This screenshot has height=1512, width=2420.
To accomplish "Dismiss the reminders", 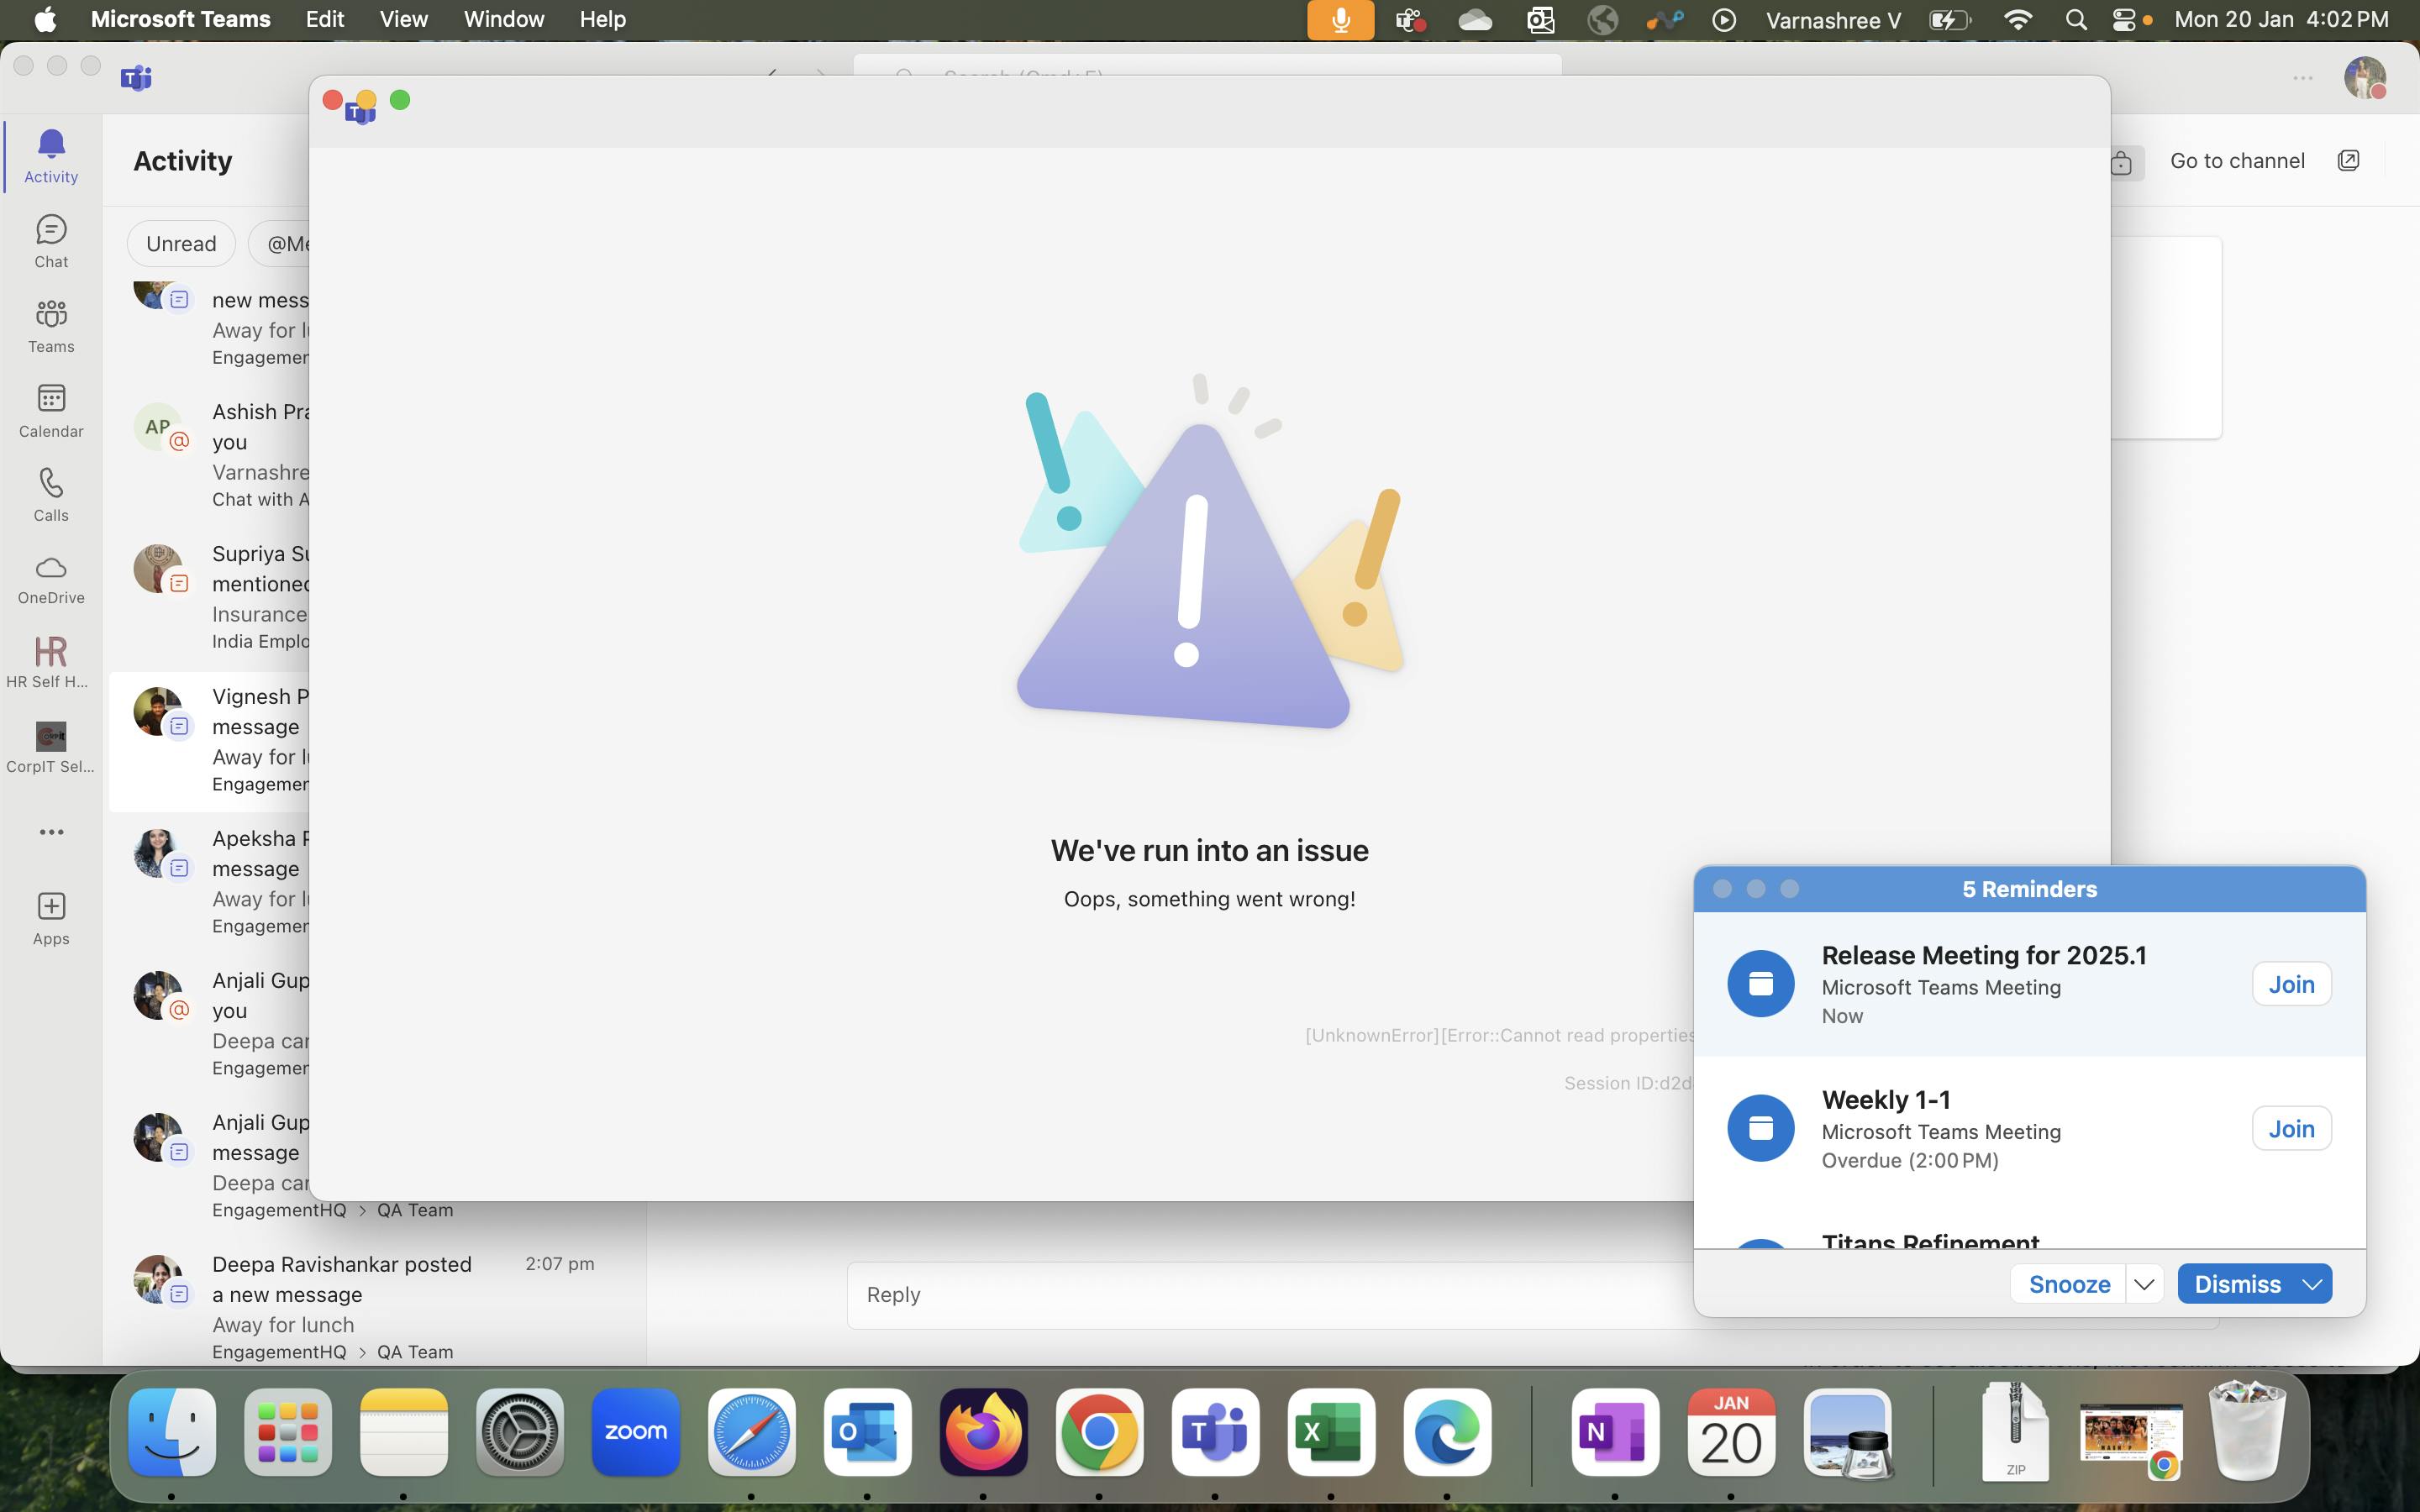I will tap(2237, 1284).
